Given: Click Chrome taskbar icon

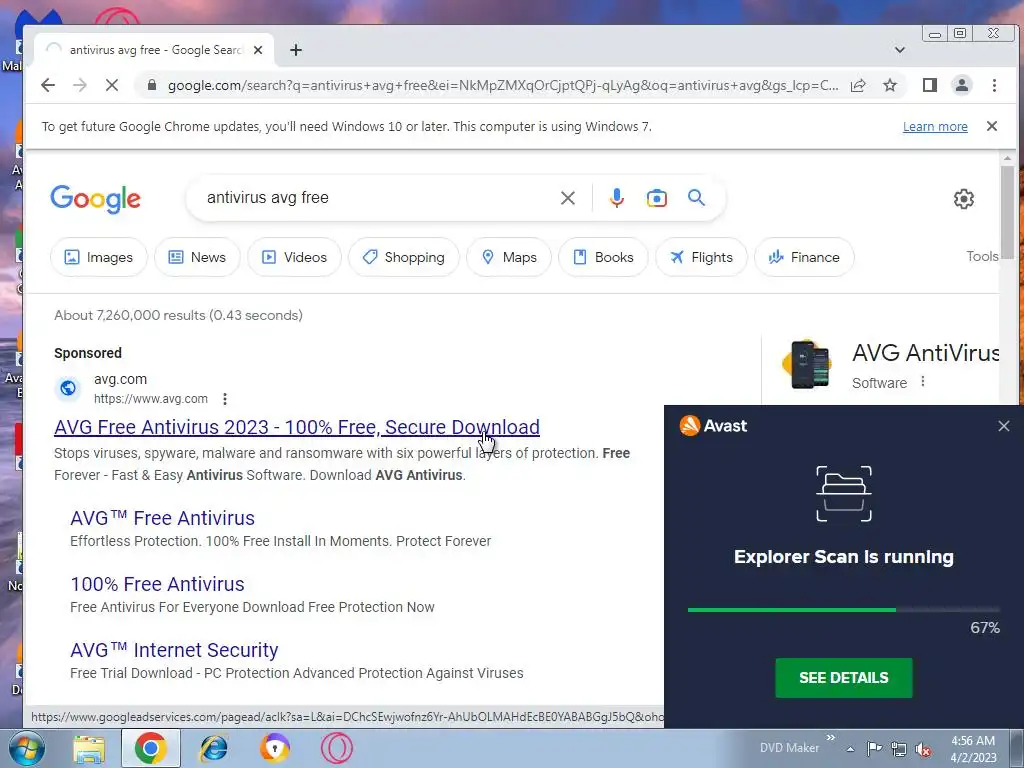Looking at the screenshot, I should (150, 748).
